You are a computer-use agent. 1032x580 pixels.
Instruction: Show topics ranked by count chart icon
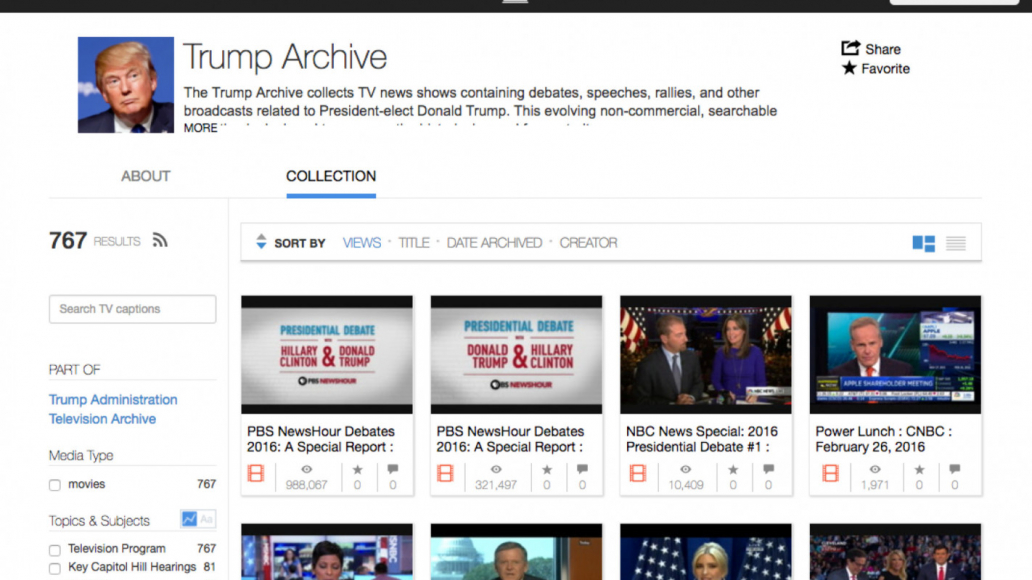[190, 519]
